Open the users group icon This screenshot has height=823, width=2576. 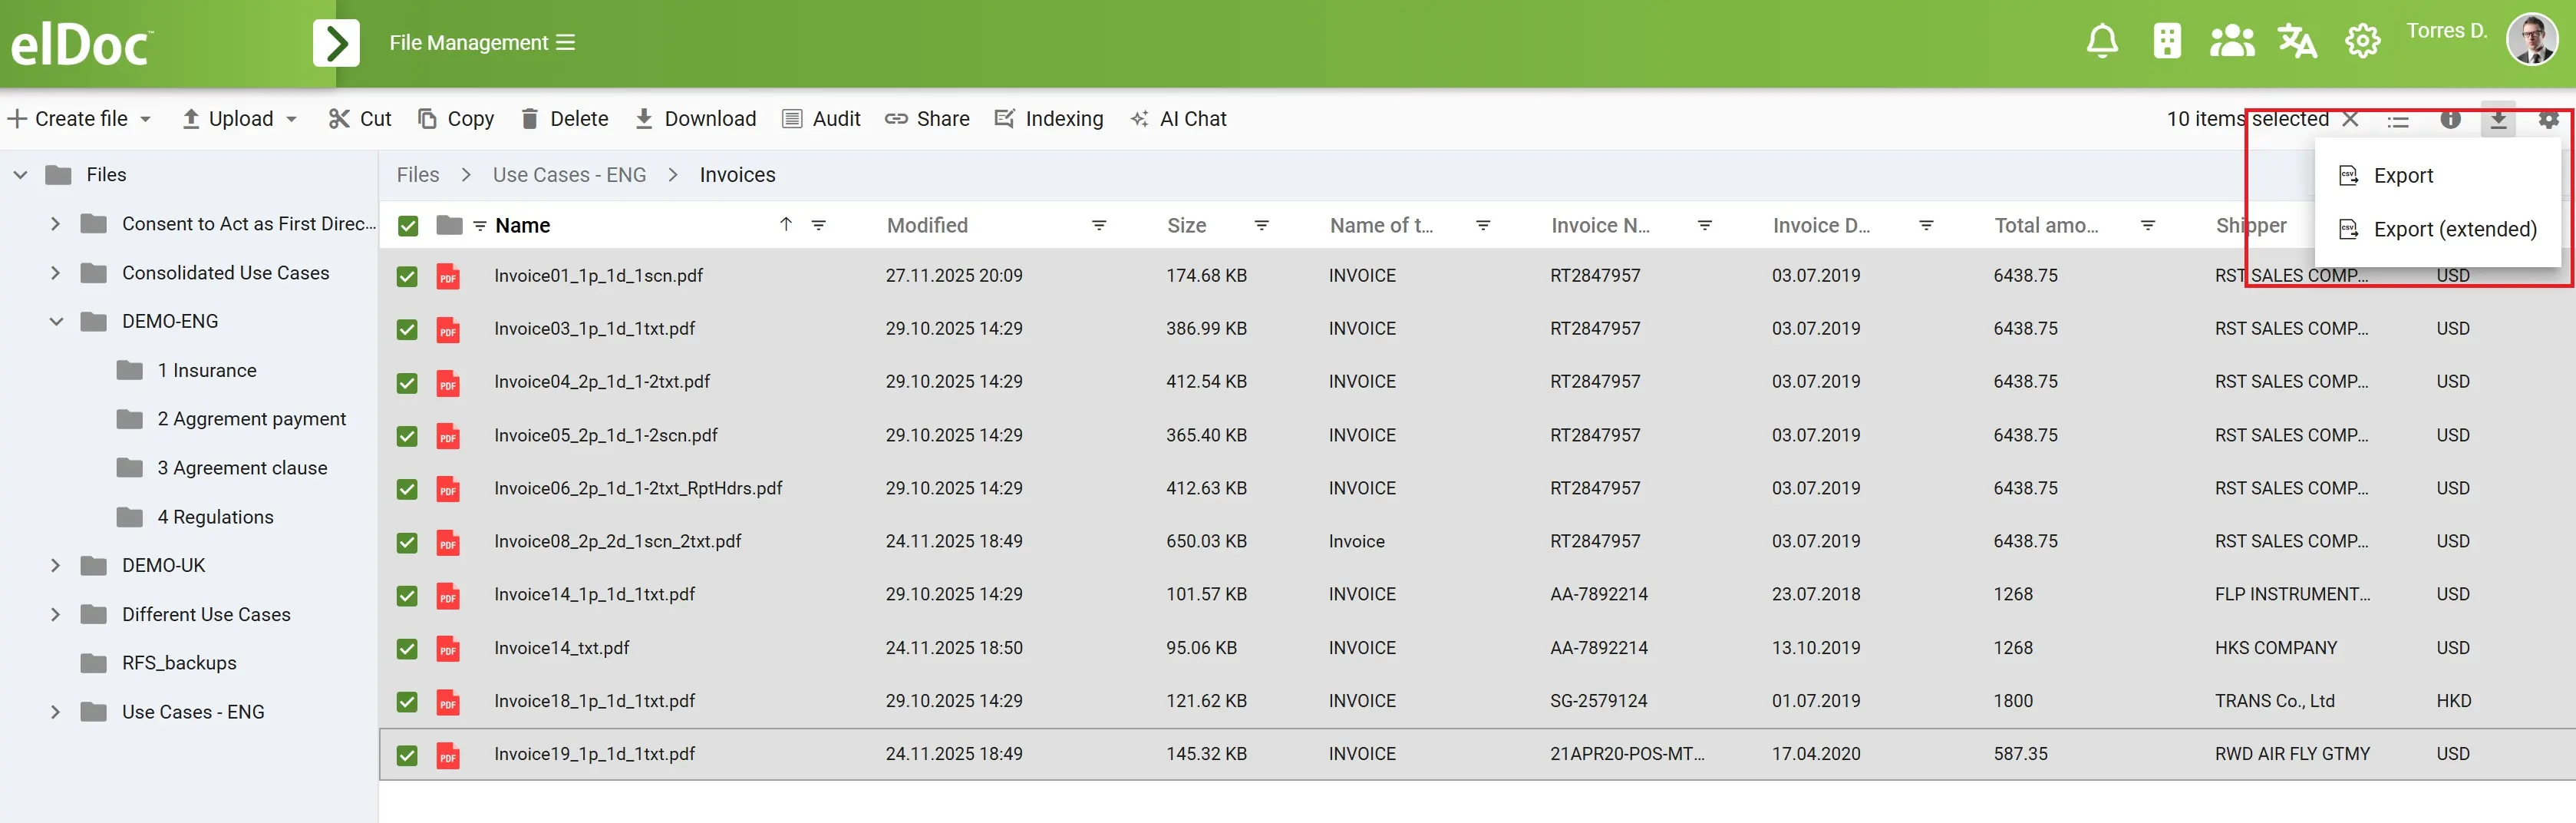2231,41
